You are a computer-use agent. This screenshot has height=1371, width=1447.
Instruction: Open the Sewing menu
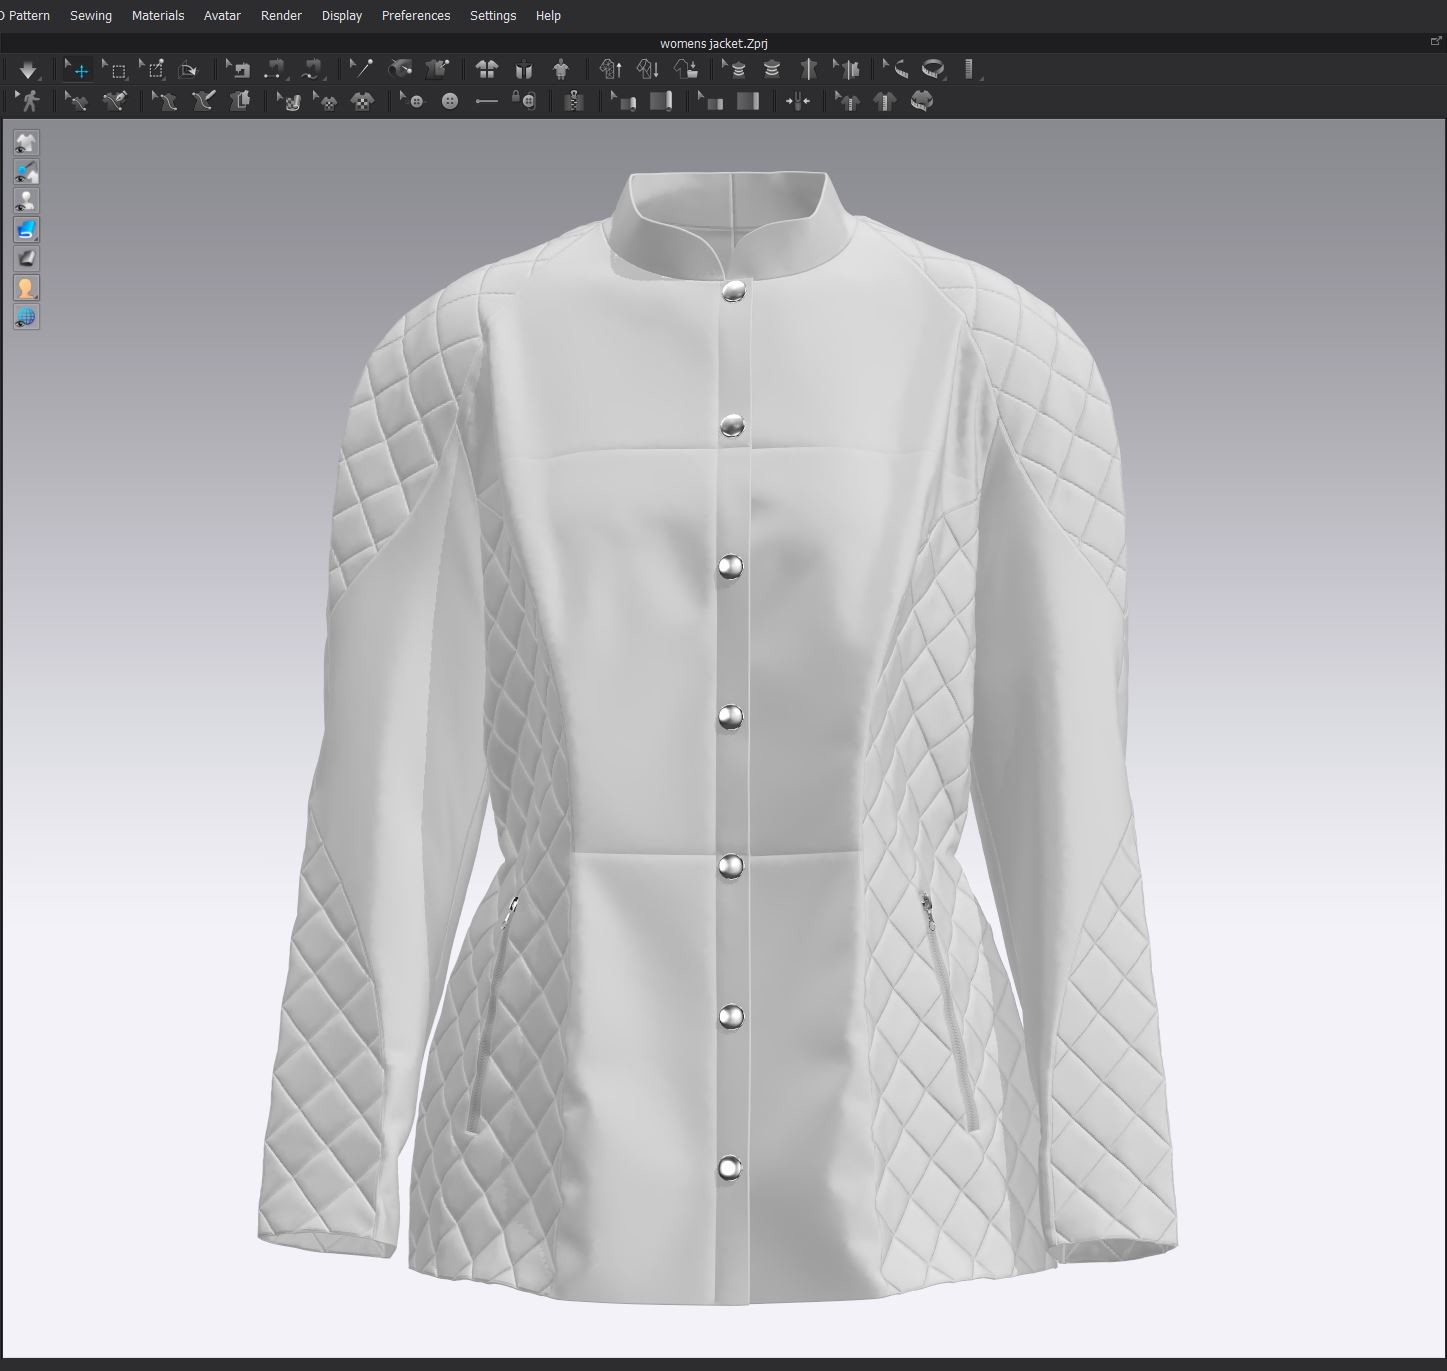click(x=90, y=15)
